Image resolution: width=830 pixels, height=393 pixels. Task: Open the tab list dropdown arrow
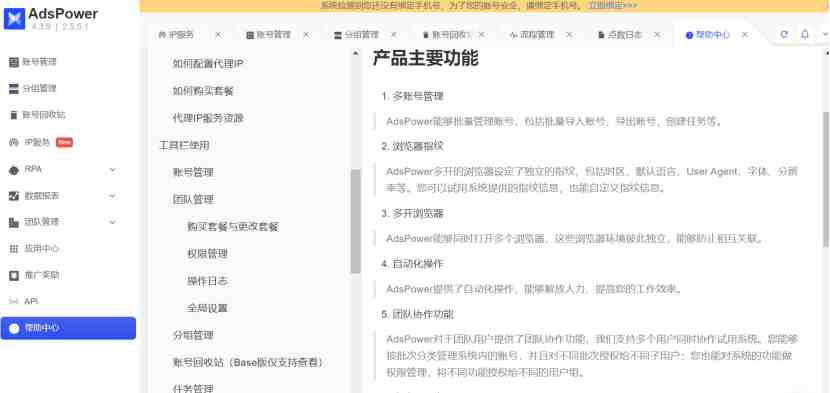(x=825, y=34)
